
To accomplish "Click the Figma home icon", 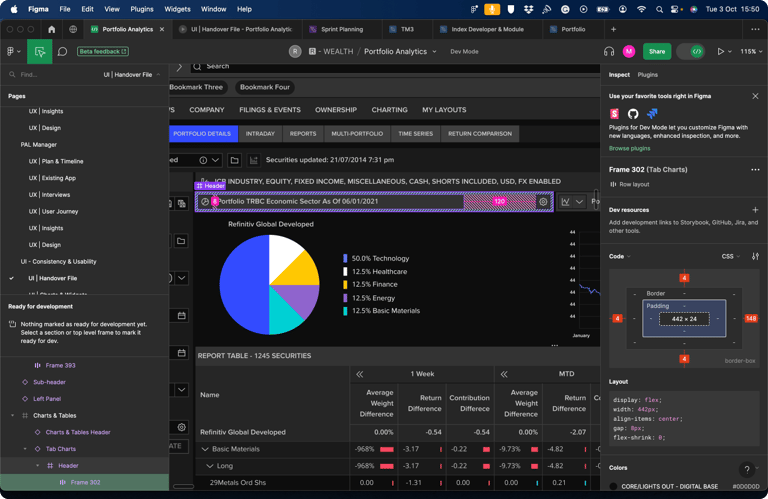I will pos(51,29).
